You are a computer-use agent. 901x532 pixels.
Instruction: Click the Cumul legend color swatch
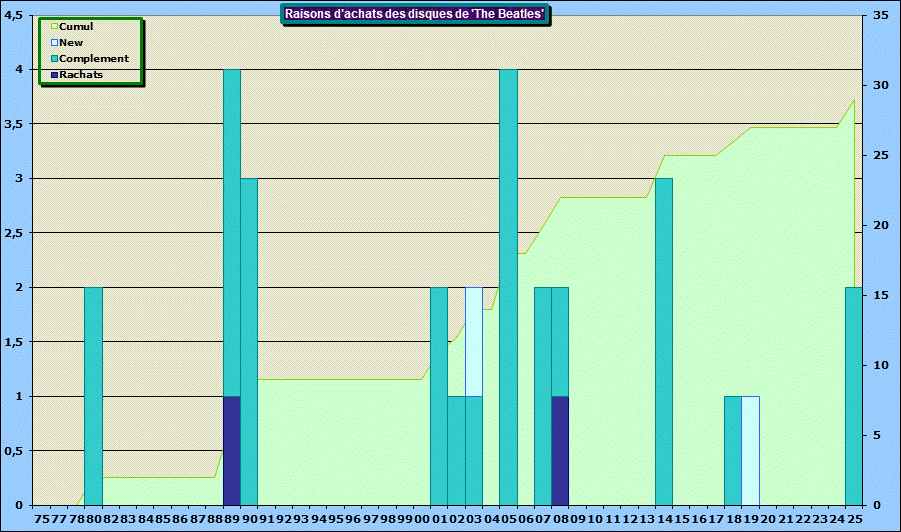[x=55, y=27]
